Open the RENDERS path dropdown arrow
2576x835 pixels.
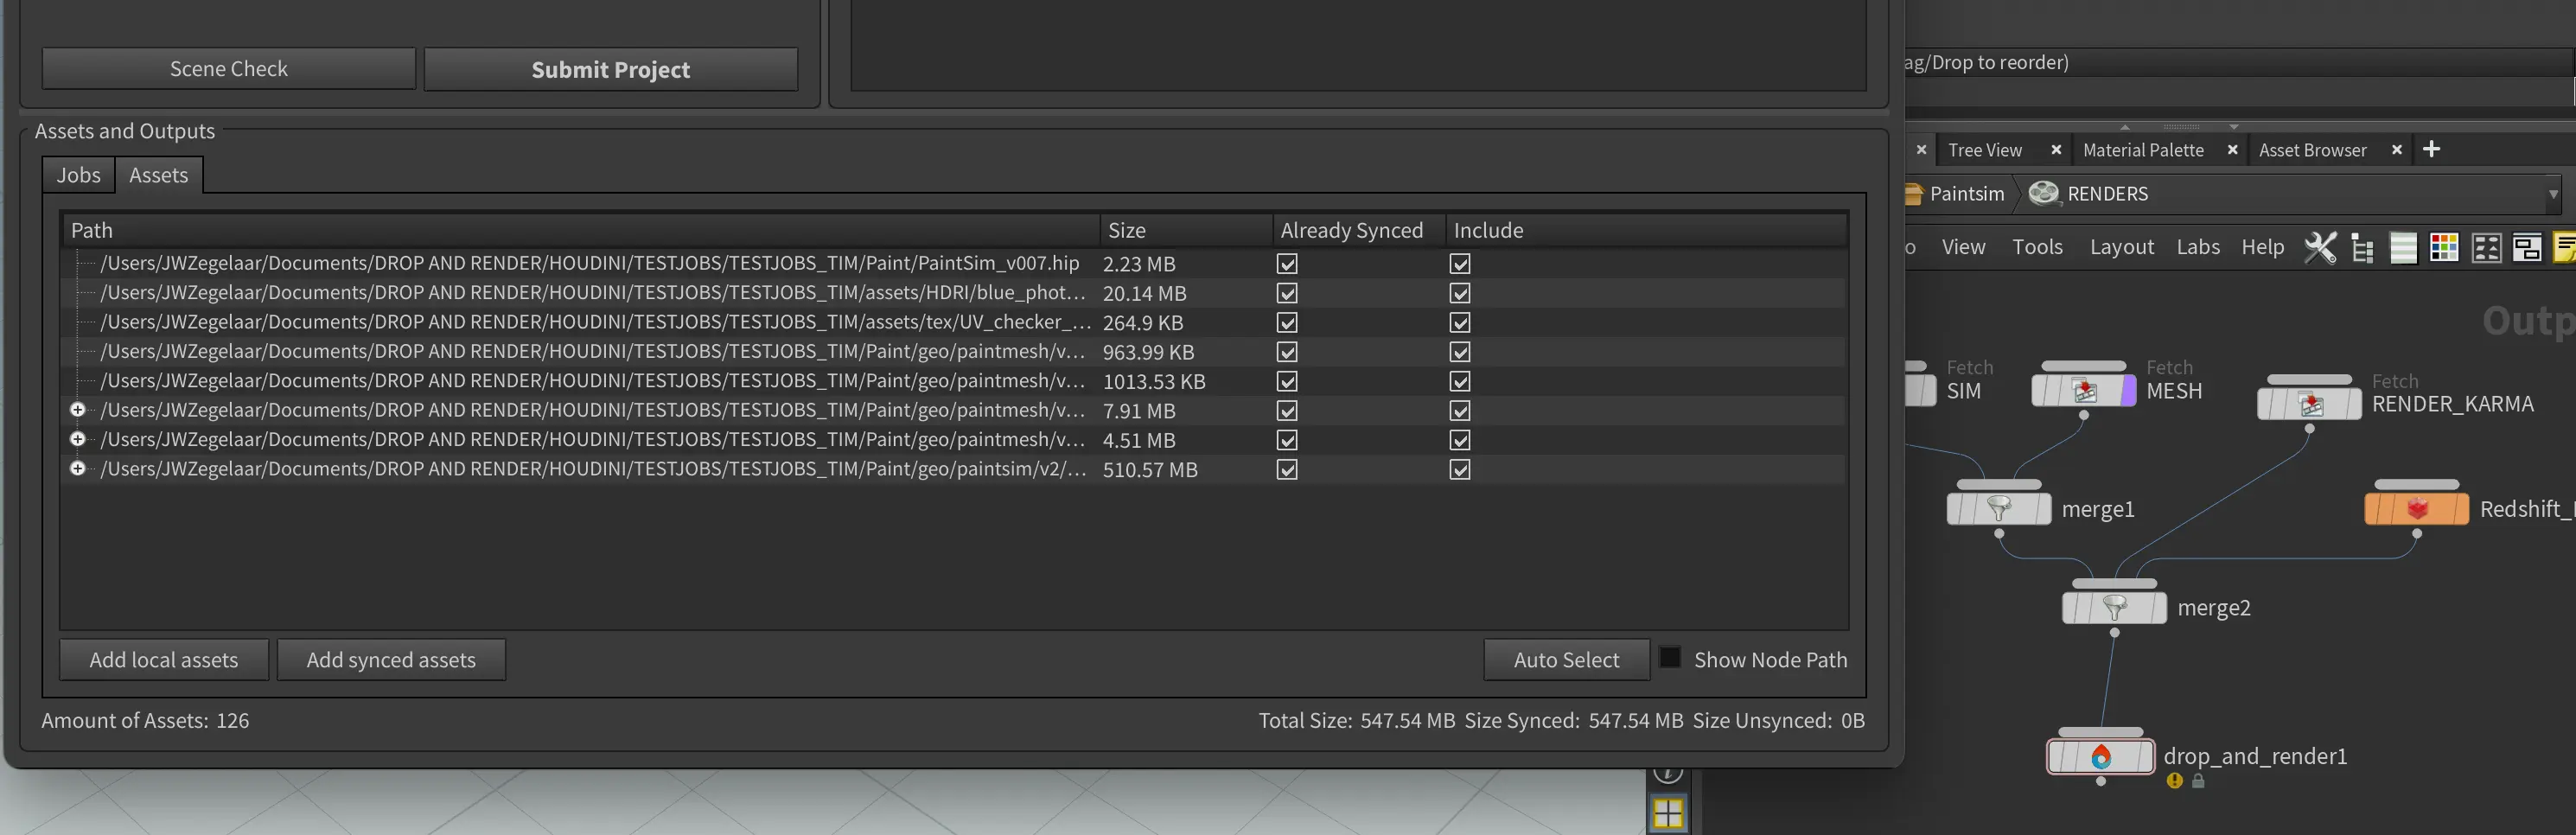point(2553,194)
